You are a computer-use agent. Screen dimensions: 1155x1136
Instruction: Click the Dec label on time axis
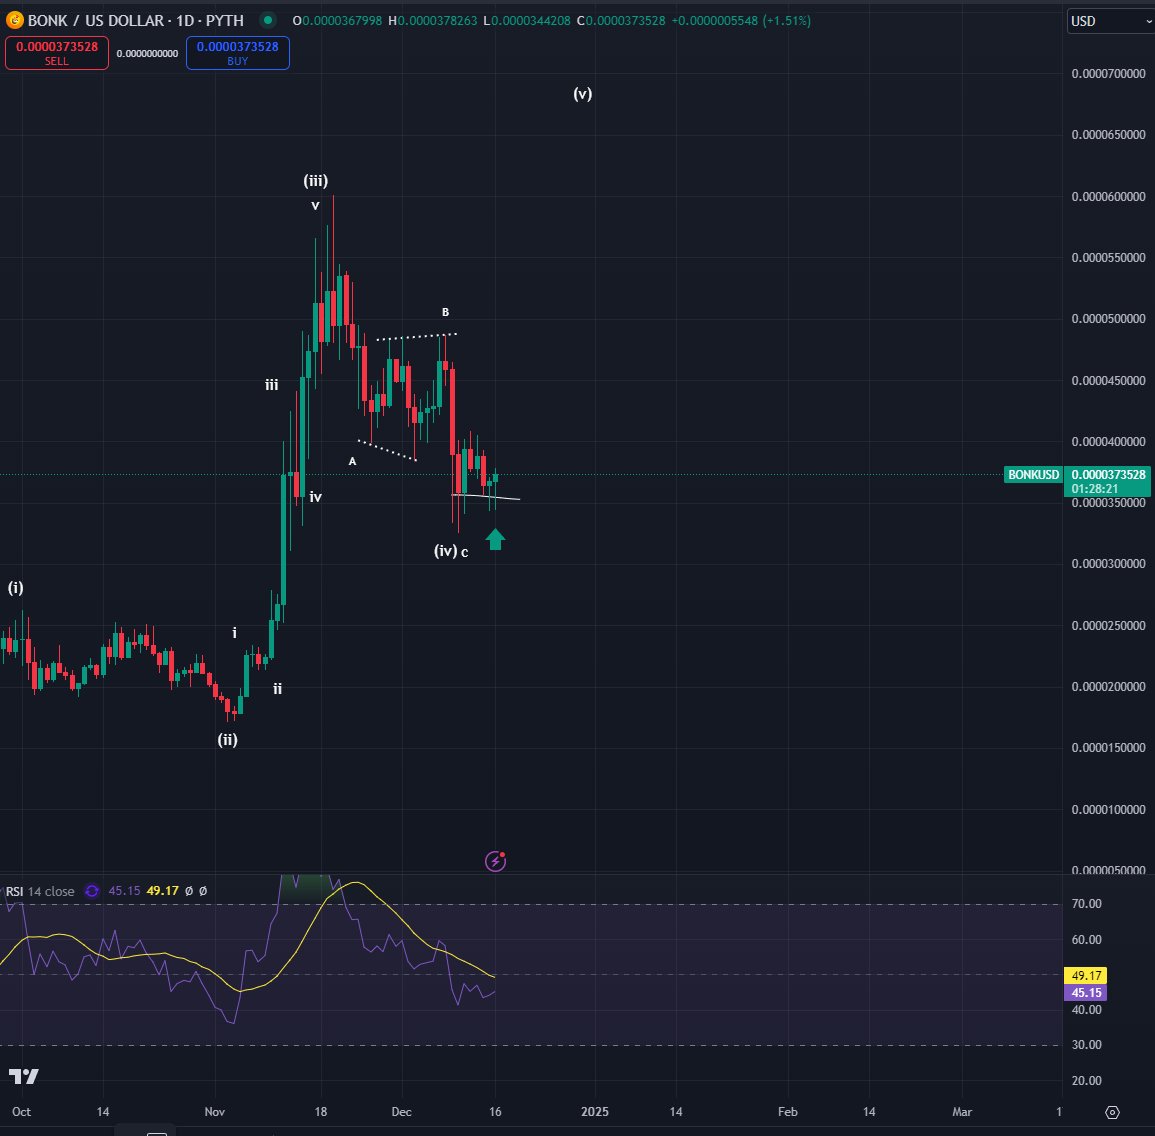[x=401, y=1112]
